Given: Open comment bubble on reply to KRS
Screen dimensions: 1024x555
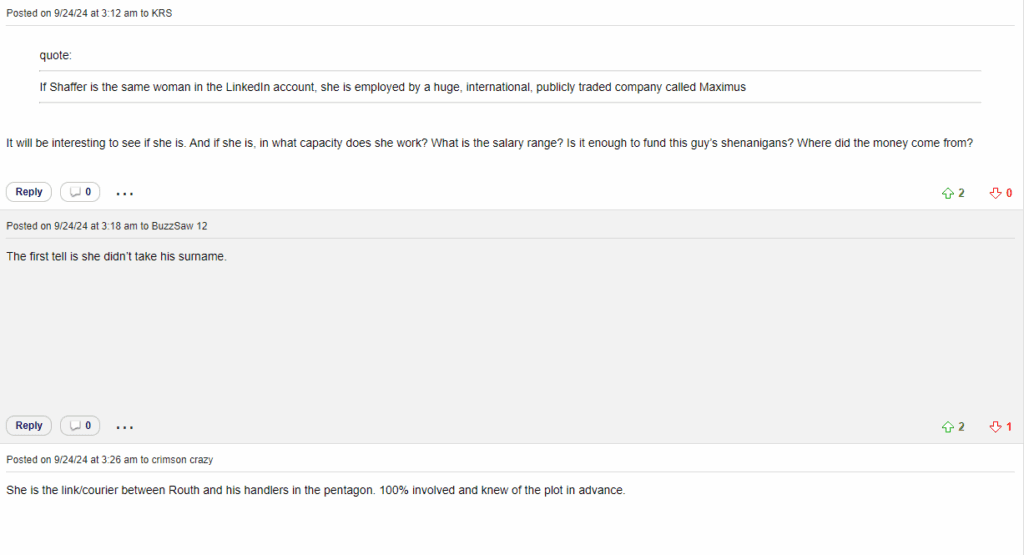Looking at the screenshot, I should tap(80, 192).
